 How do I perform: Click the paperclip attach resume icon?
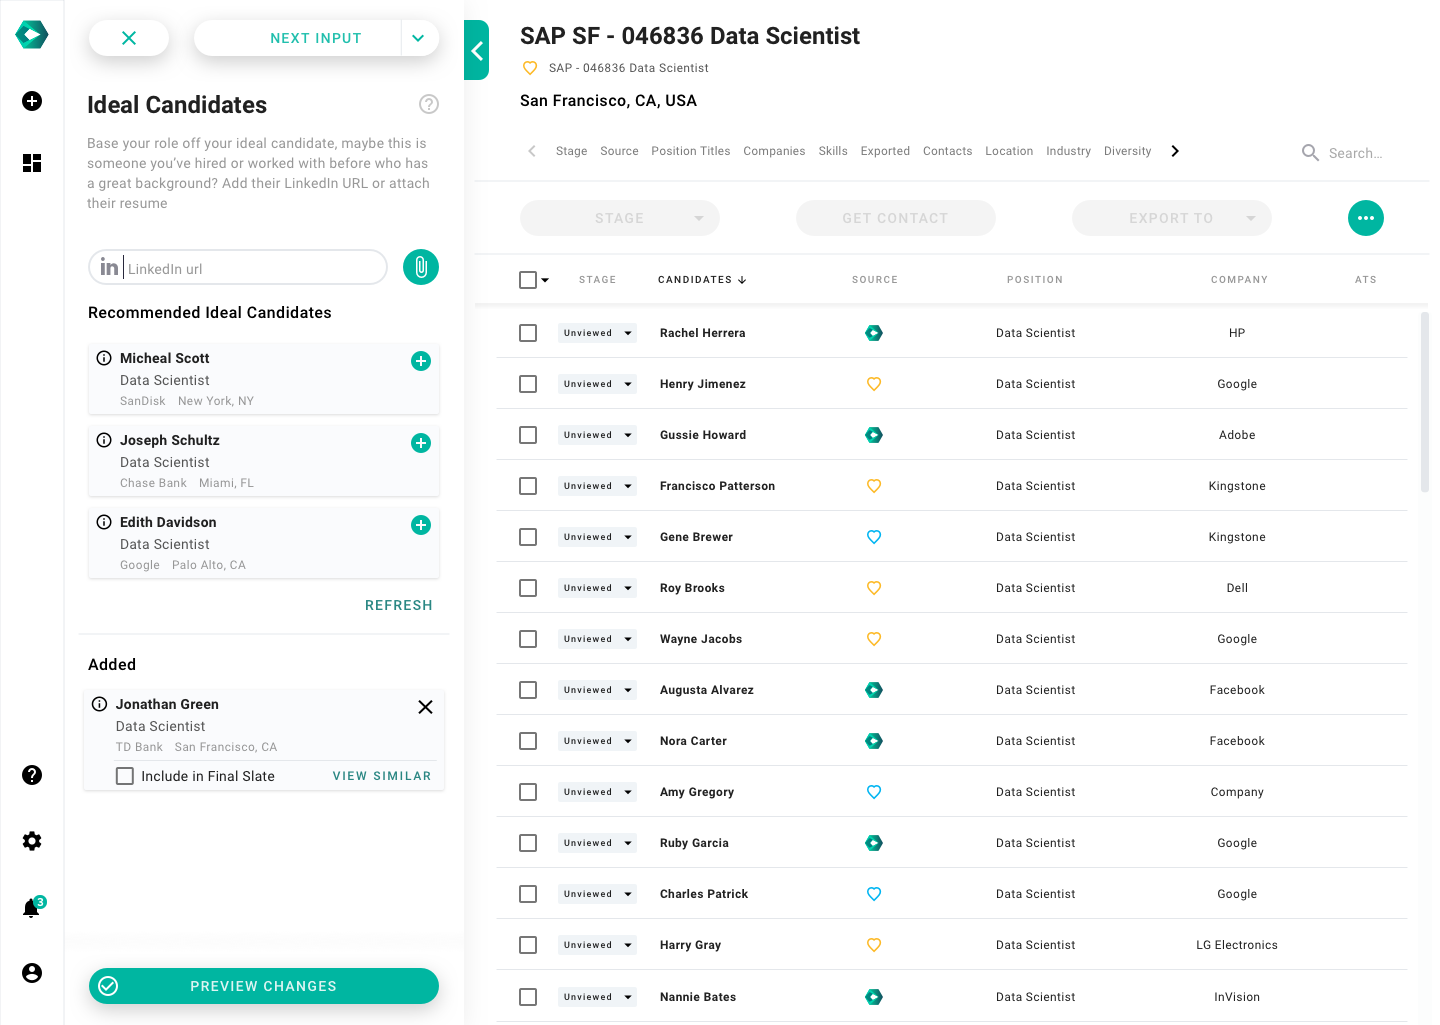coord(421,267)
